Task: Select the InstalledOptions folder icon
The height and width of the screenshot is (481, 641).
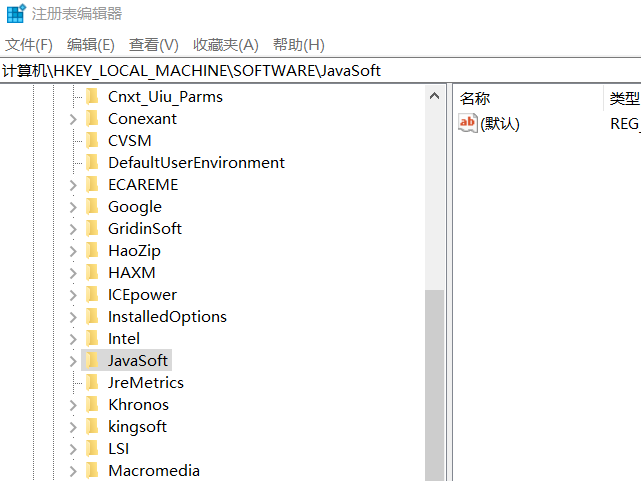Action: pyautogui.click(x=92, y=317)
